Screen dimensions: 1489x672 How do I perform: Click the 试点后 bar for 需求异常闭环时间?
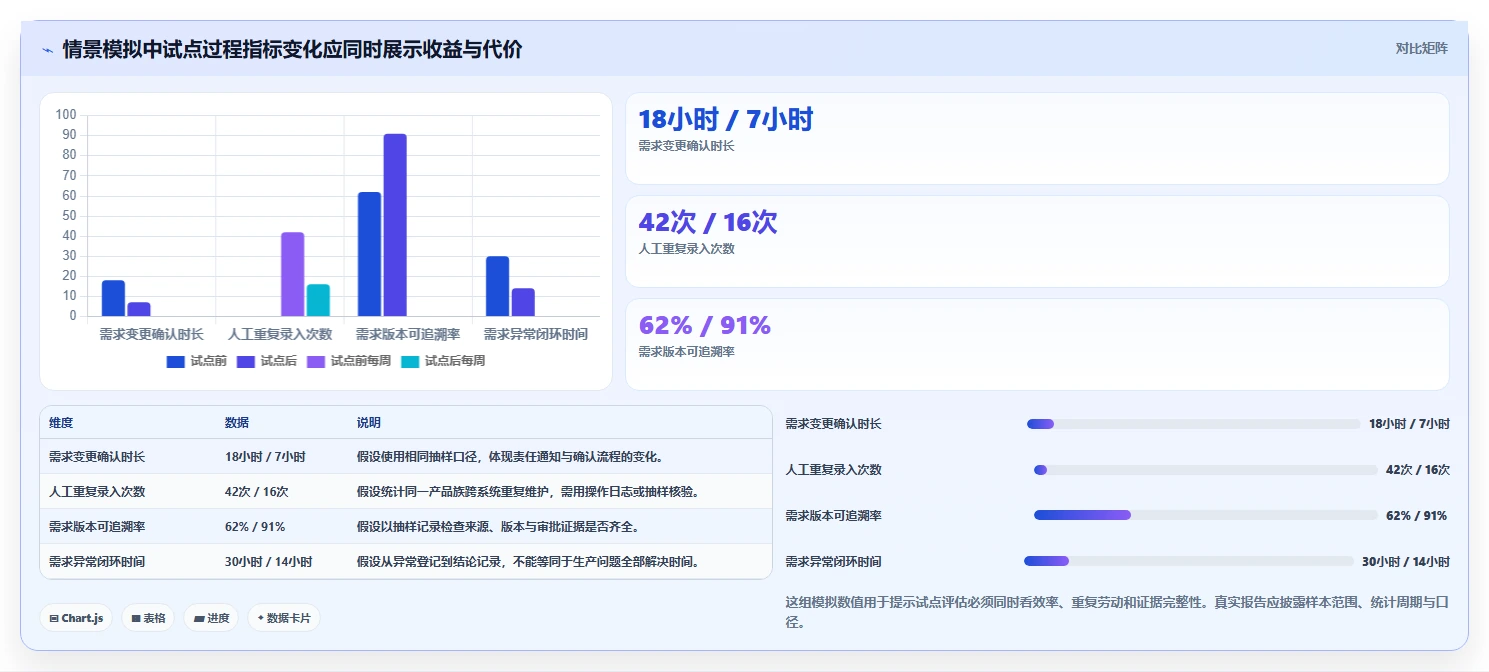pos(523,302)
